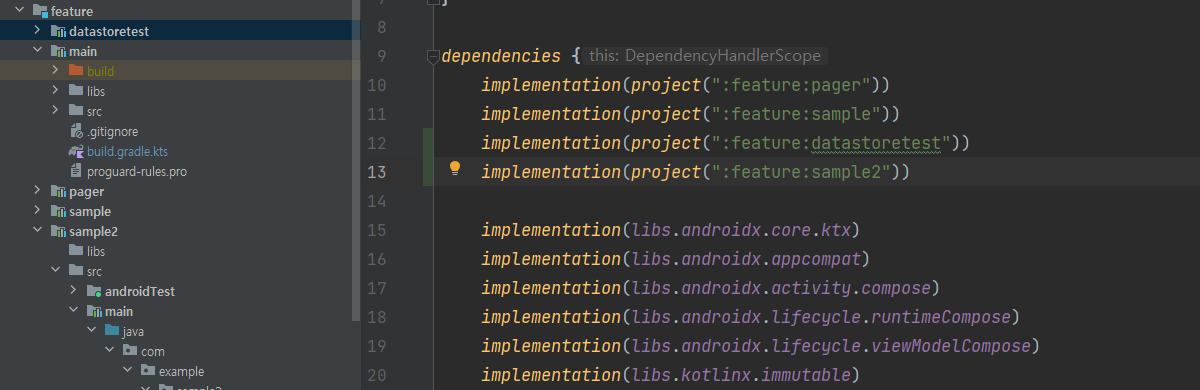This screenshot has width=1200, height=390.
Task: Click the sample2 module icon
Action: coord(58,231)
